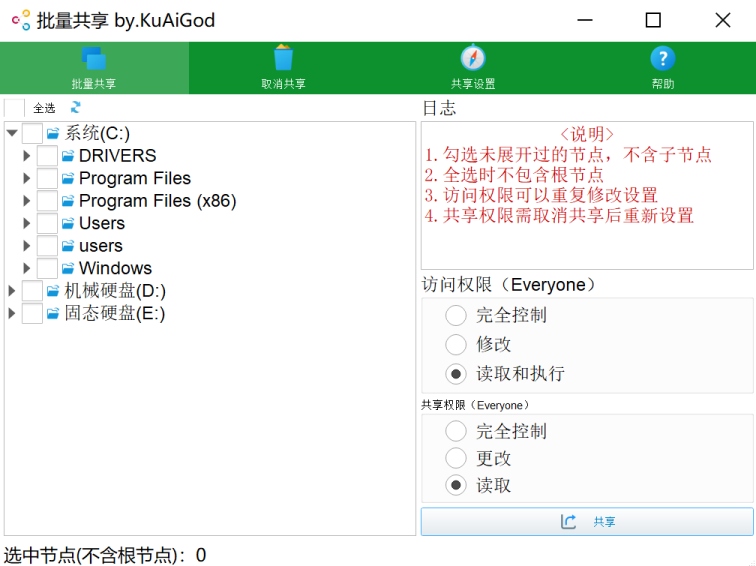This screenshot has height=566, width=756.
Task: Select the 读取 share permission
Action: coord(478,485)
